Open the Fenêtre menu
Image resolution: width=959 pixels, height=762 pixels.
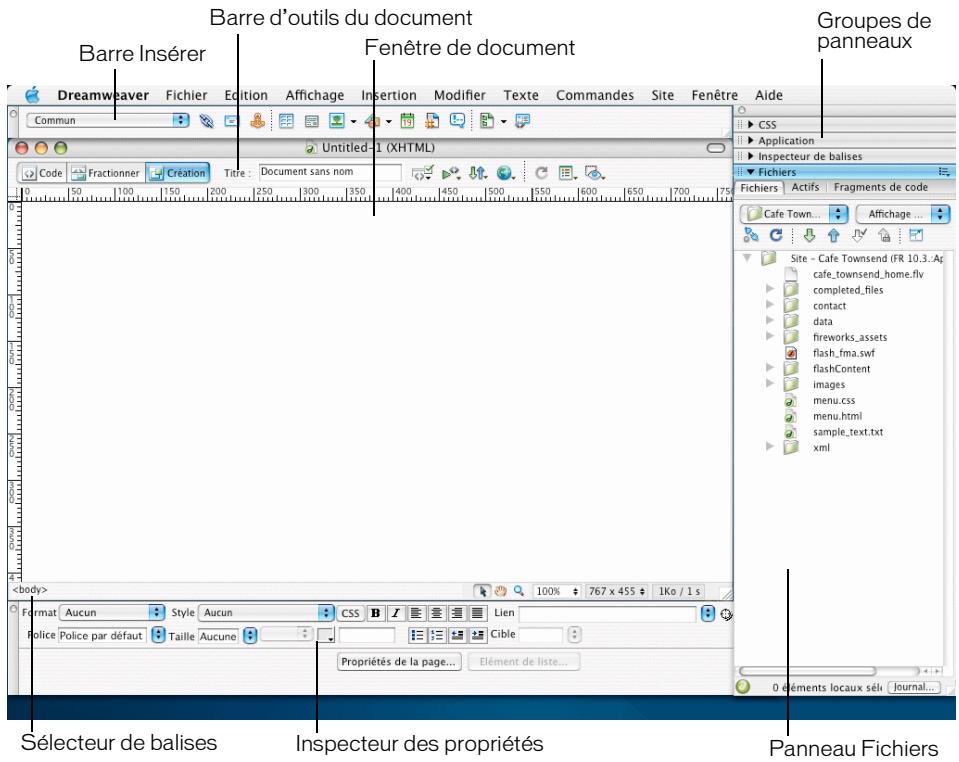714,95
